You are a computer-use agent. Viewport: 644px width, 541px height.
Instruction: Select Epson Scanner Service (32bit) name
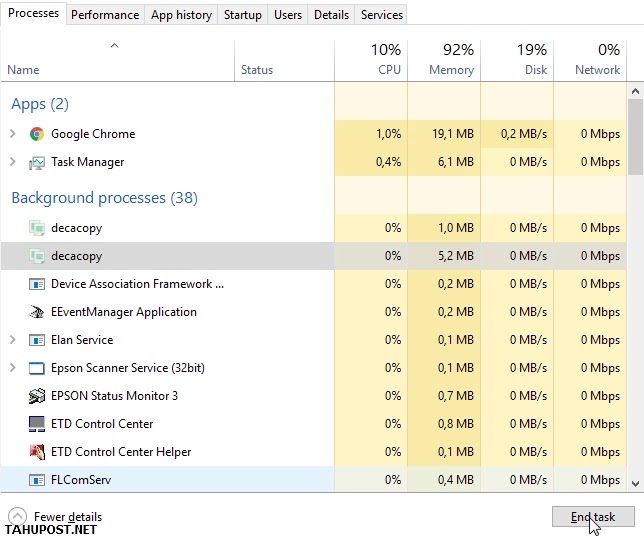[x=128, y=368]
